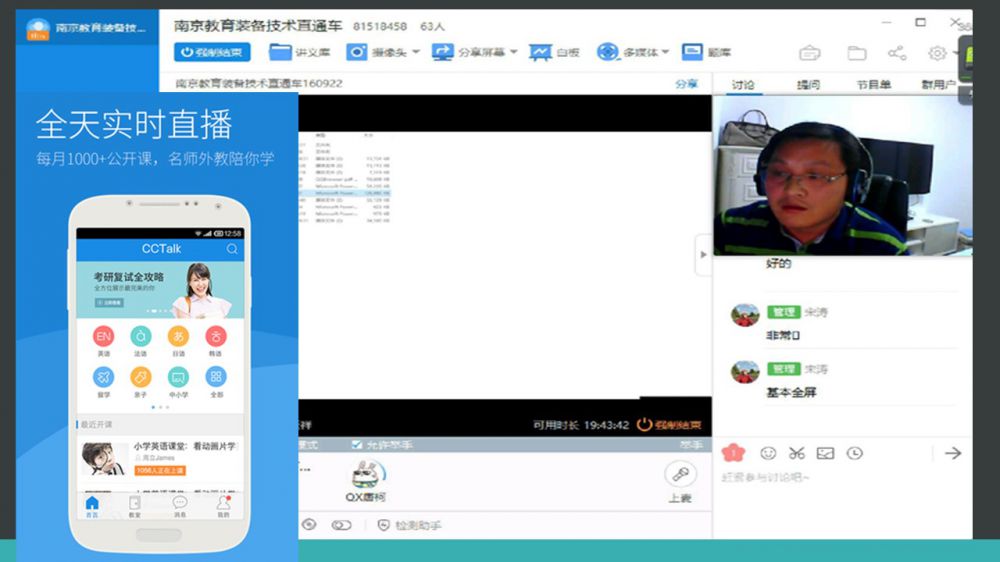
Task: Toggle the switch beside 检测助手
Action: tap(341, 525)
